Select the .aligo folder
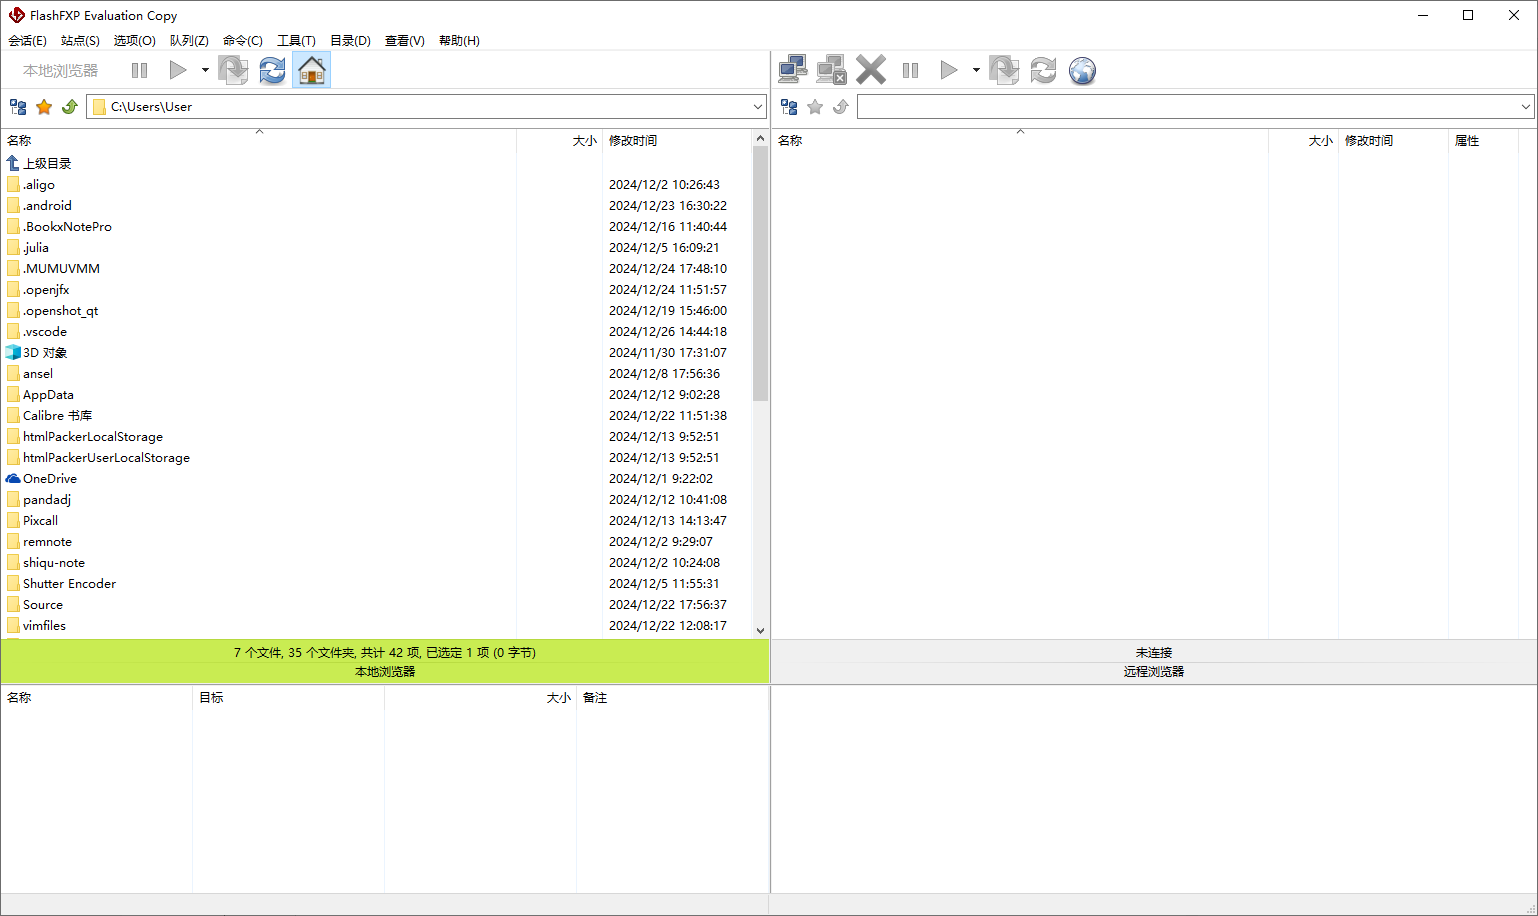The image size is (1538, 916). (x=39, y=185)
